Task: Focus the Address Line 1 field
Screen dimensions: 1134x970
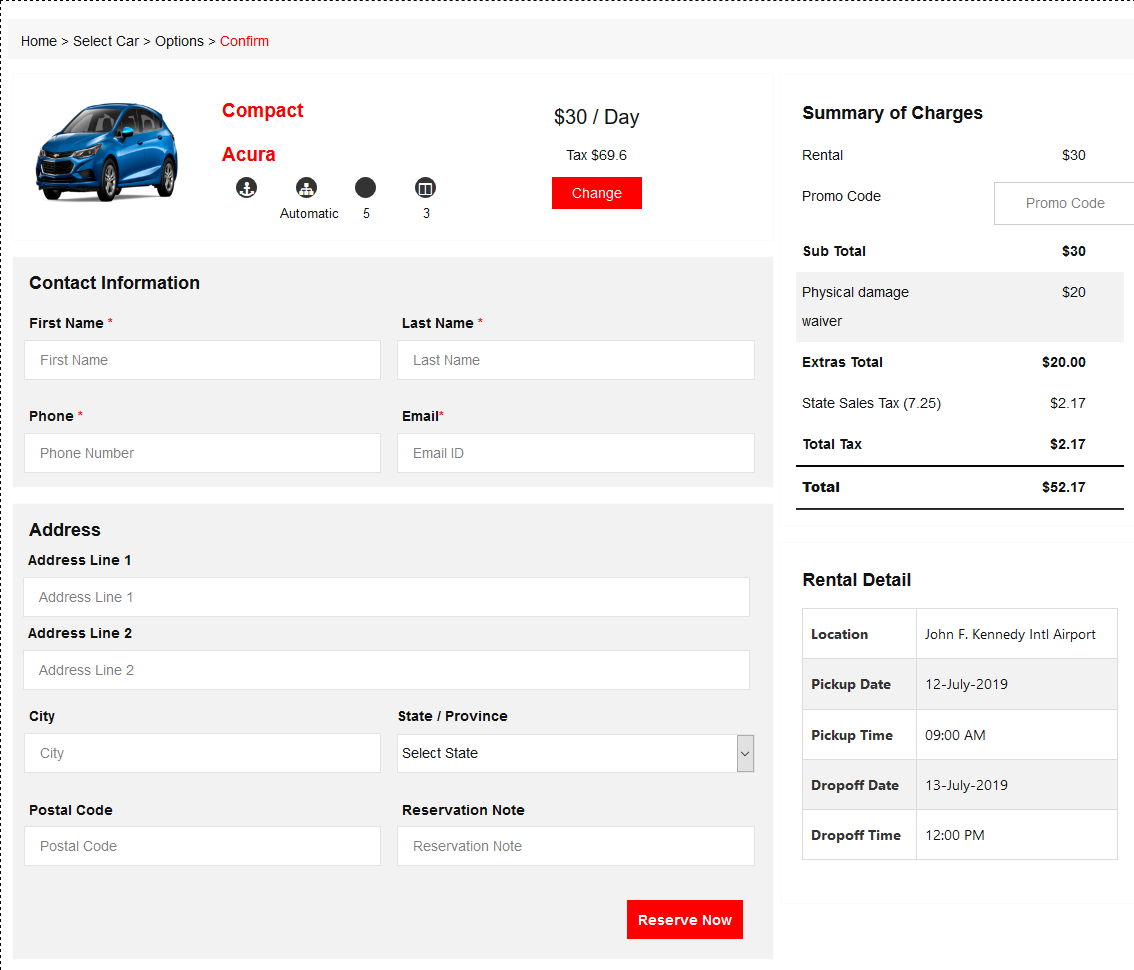Action: 386,597
